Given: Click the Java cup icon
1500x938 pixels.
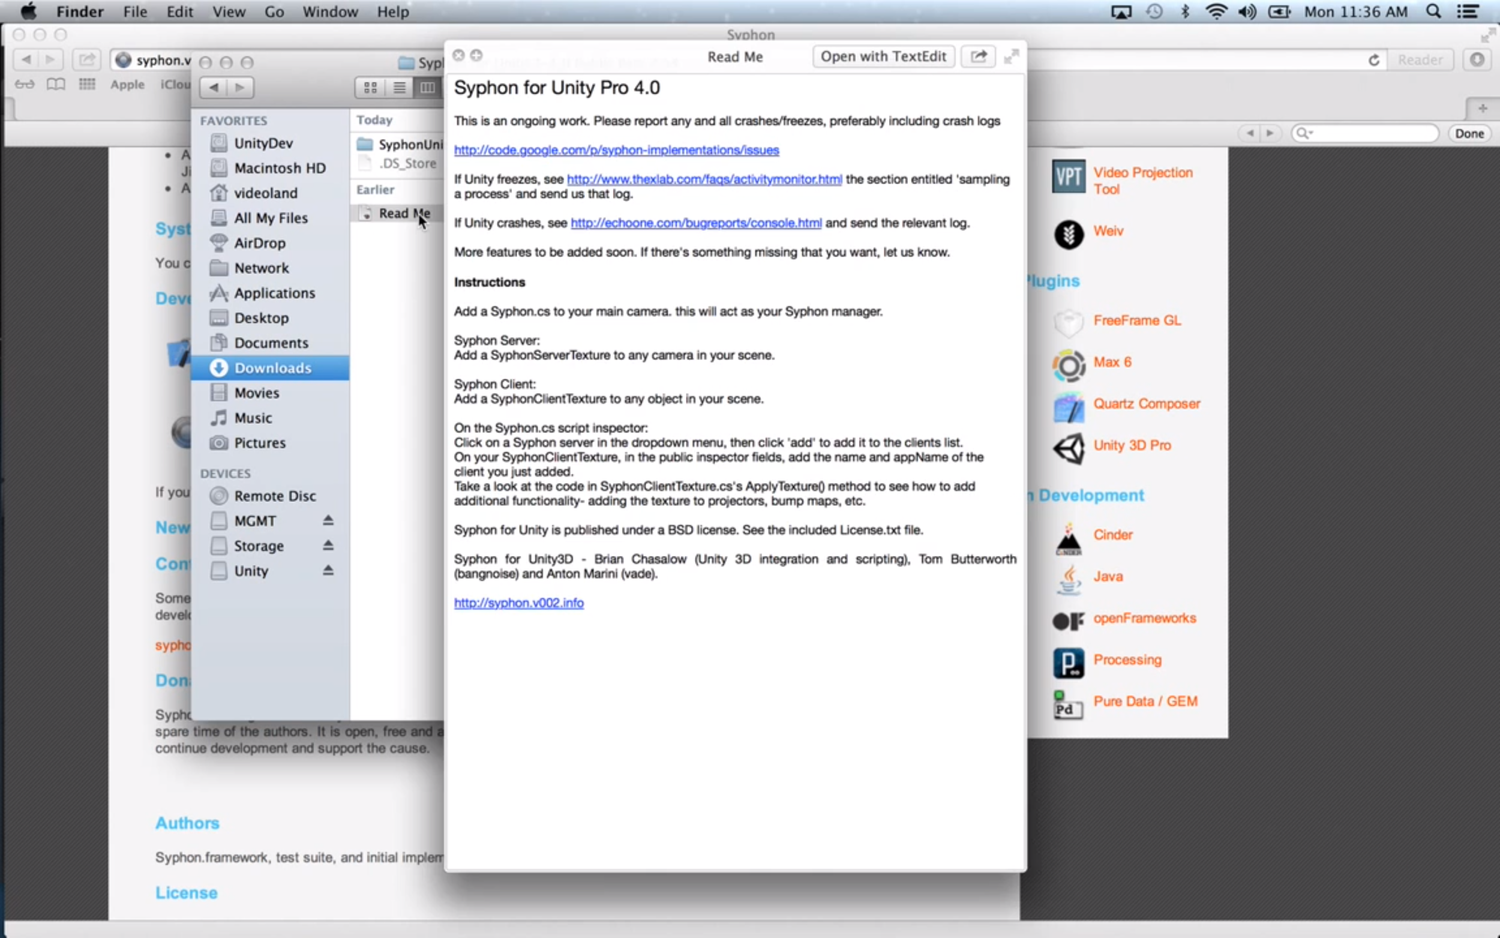Looking at the screenshot, I should (1068, 579).
